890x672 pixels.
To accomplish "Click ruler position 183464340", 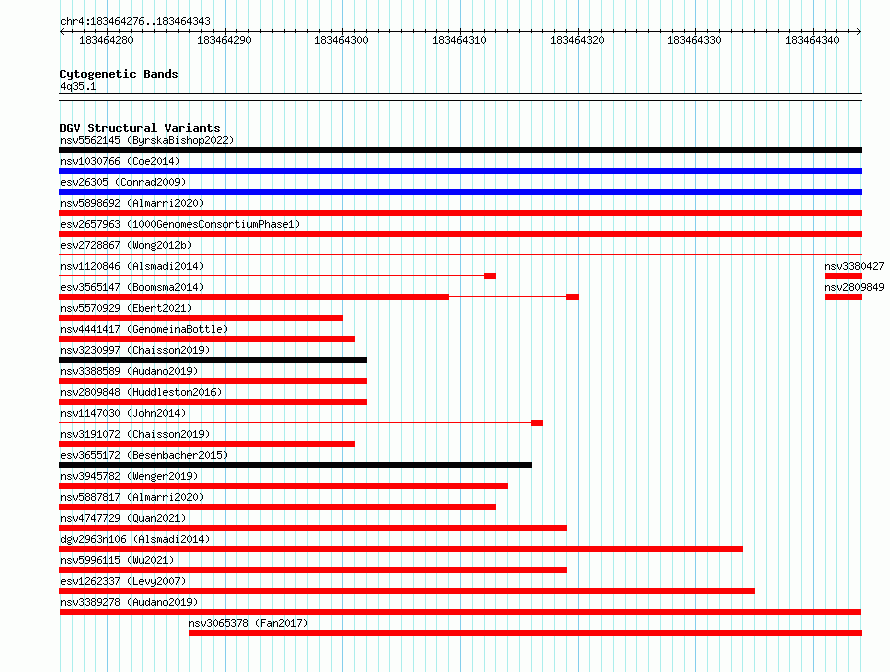I will coord(812,40).
